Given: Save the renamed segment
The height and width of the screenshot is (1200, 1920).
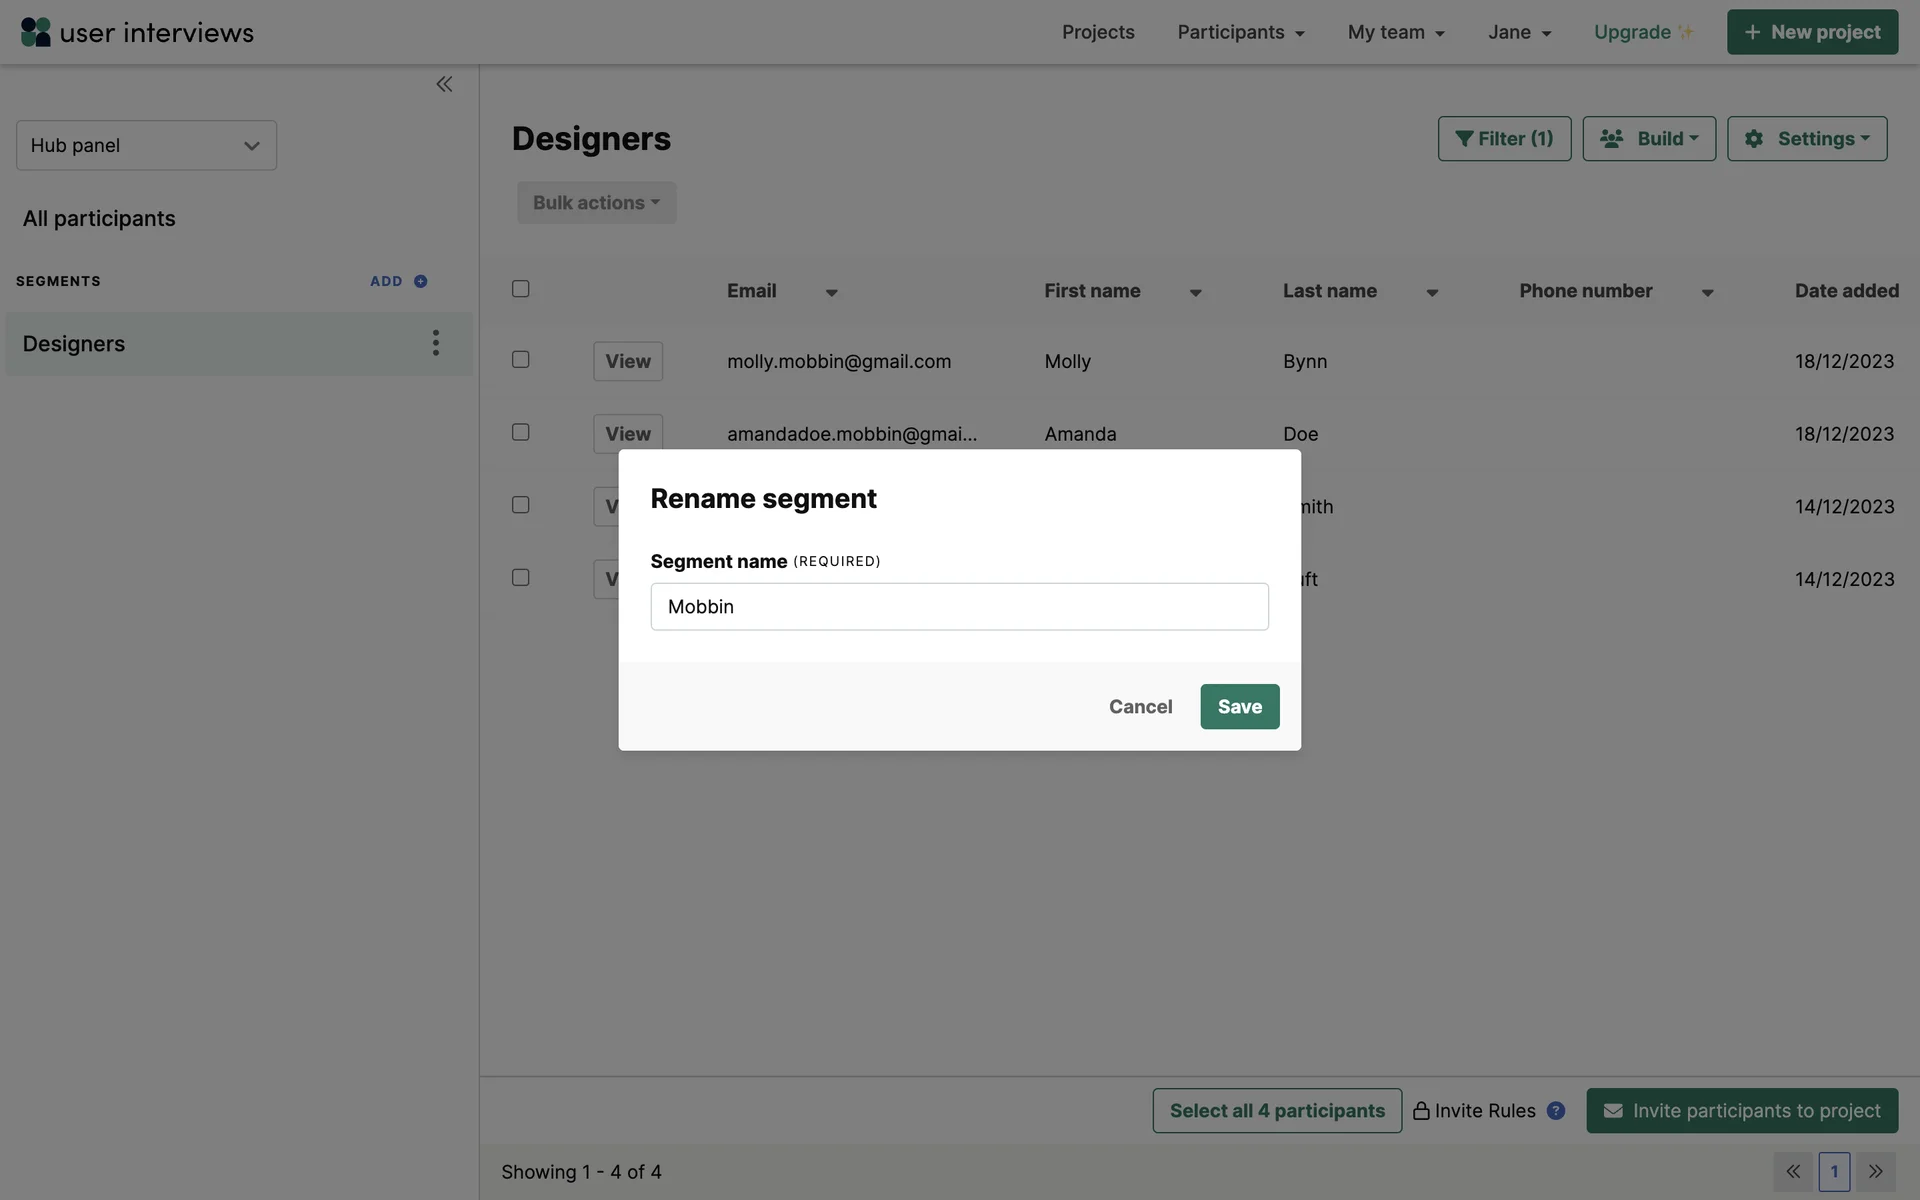Looking at the screenshot, I should pyautogui.click(x=1239, y=706).
